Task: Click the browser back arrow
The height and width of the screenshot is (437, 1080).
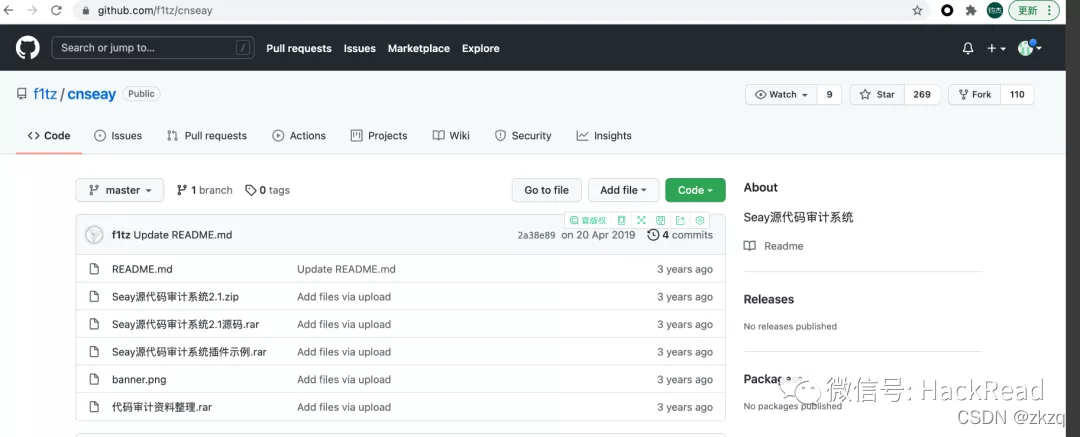Action: click(x=9, y=10)
